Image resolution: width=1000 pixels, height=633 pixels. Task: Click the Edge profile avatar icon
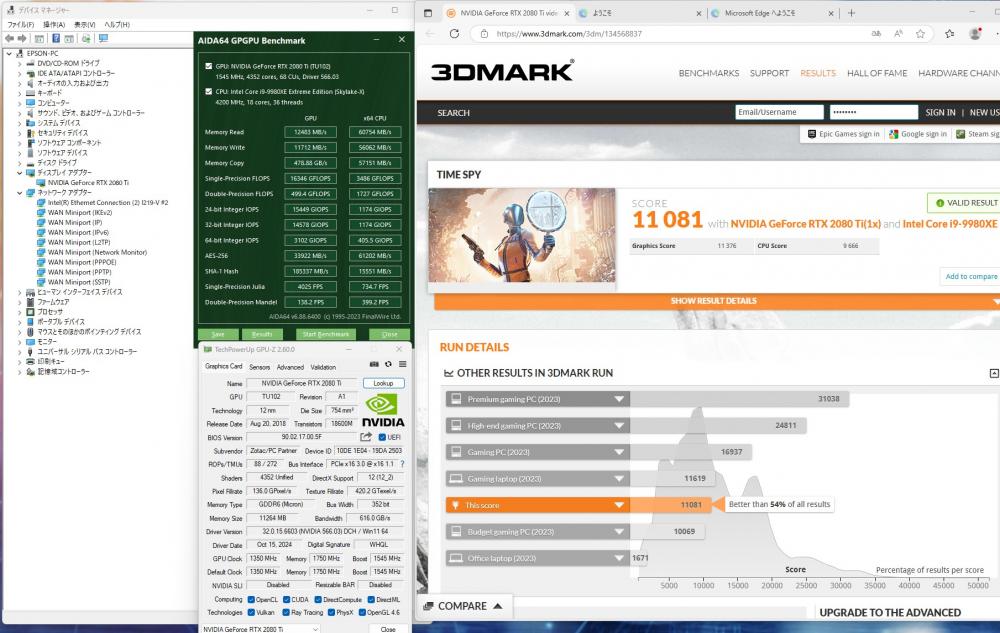[x=975, y=34]
